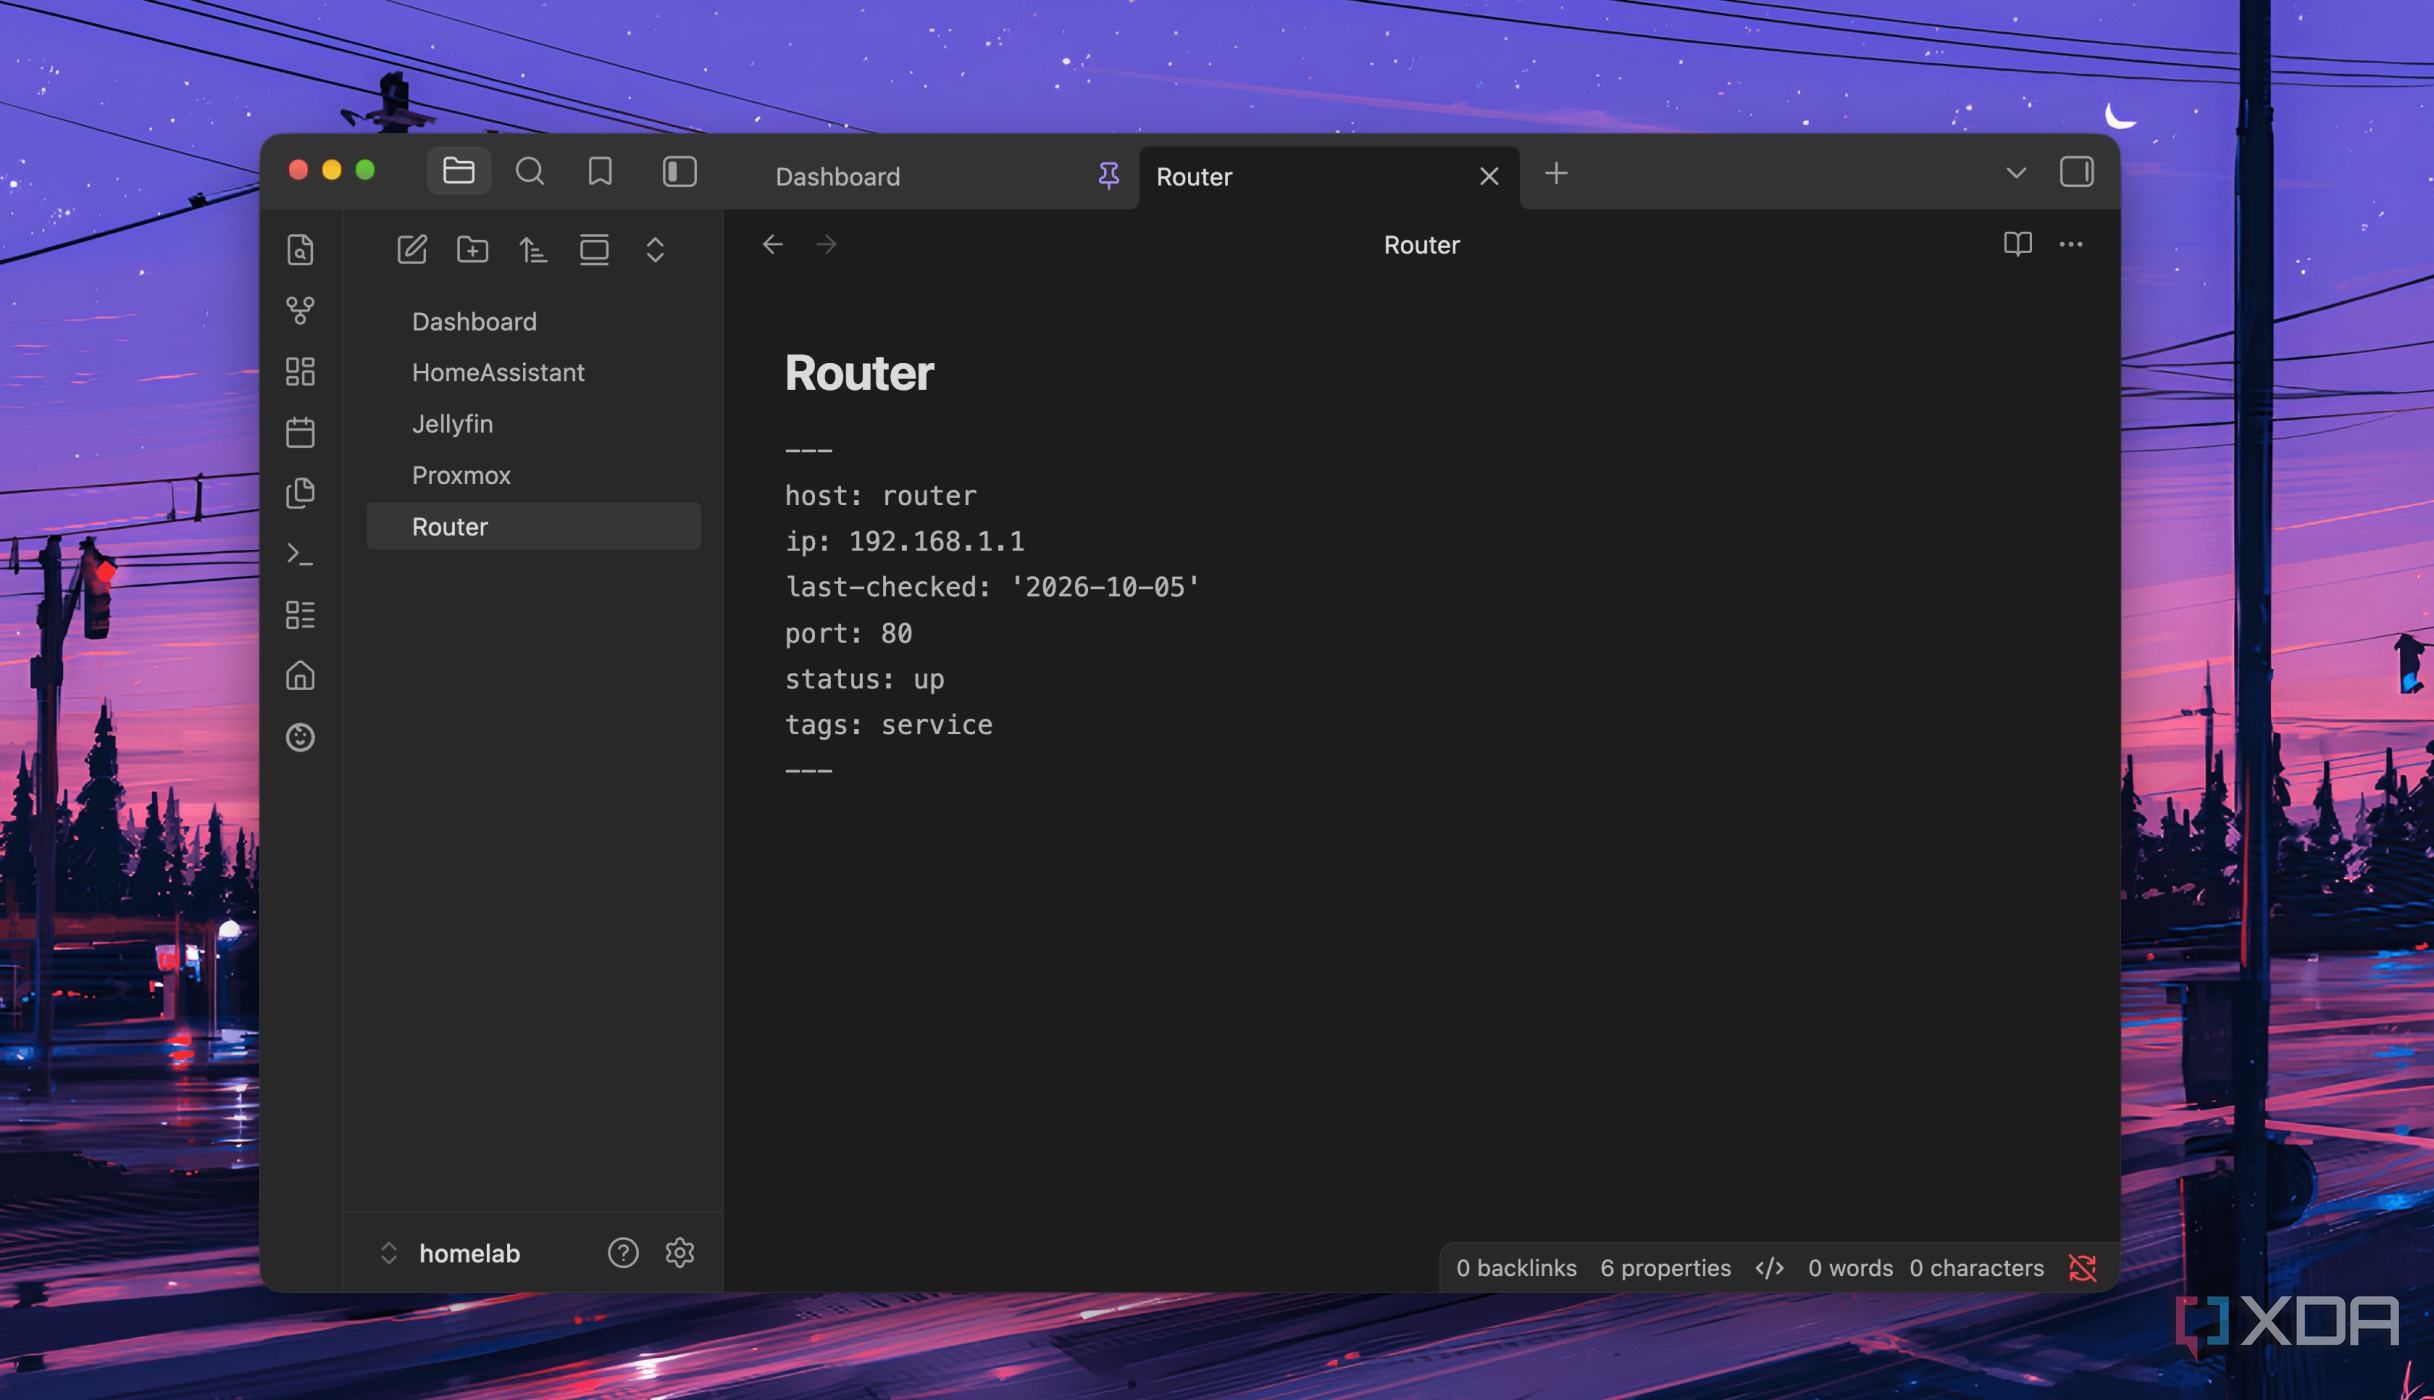
Task: Navigate back with the left arrow
Action: (x=772, y=244)
